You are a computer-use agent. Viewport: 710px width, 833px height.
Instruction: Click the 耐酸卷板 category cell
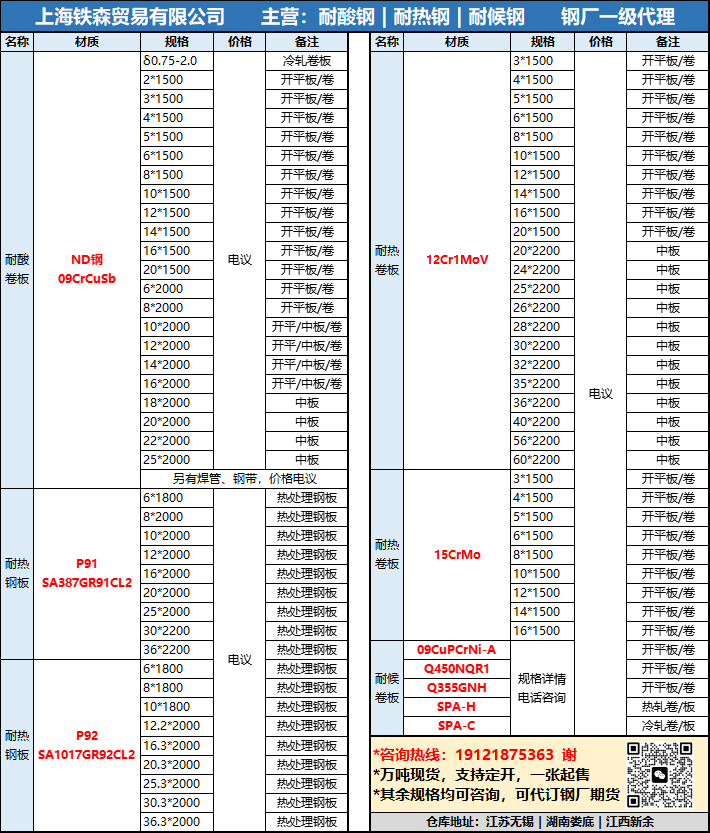tap(17, 269)
